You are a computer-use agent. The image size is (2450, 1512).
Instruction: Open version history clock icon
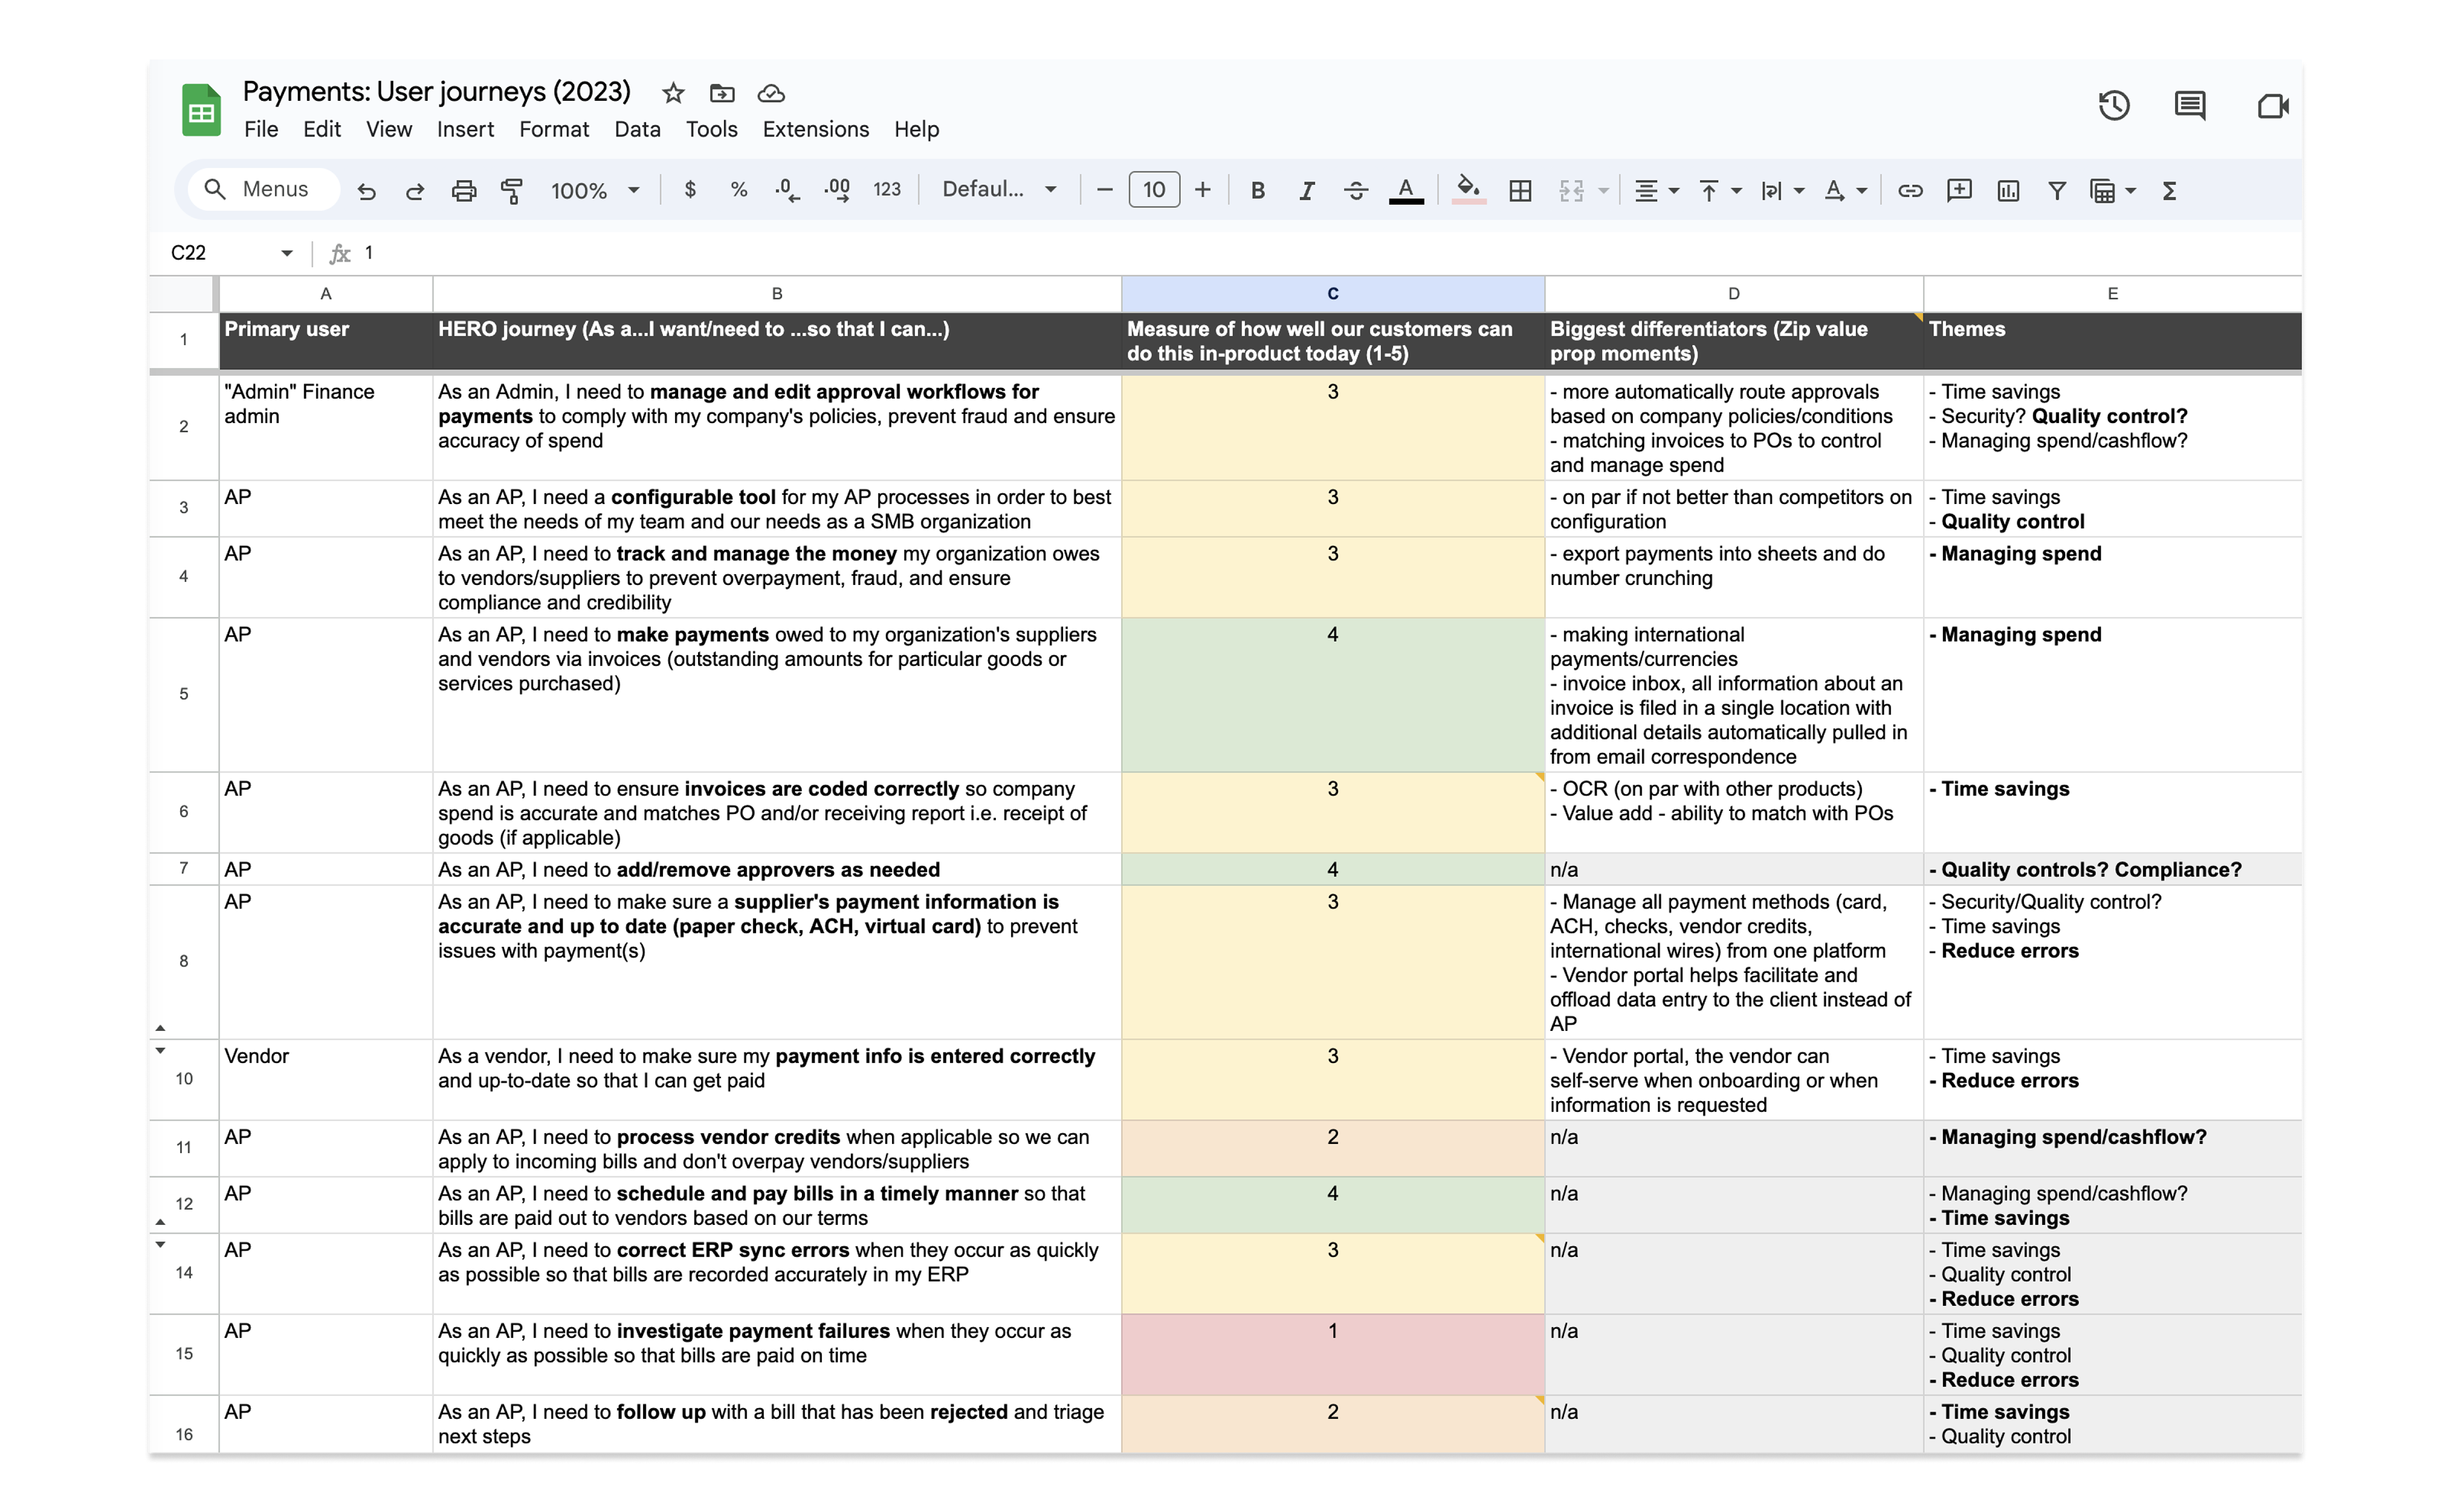[x=2113, y=105]
